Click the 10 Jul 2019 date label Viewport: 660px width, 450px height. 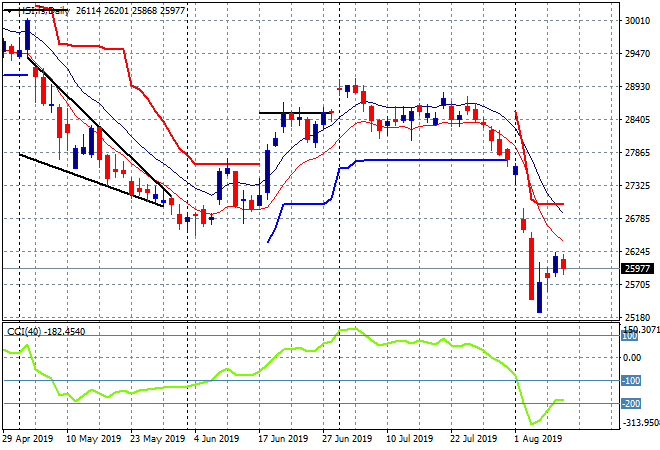click(409, 439)
